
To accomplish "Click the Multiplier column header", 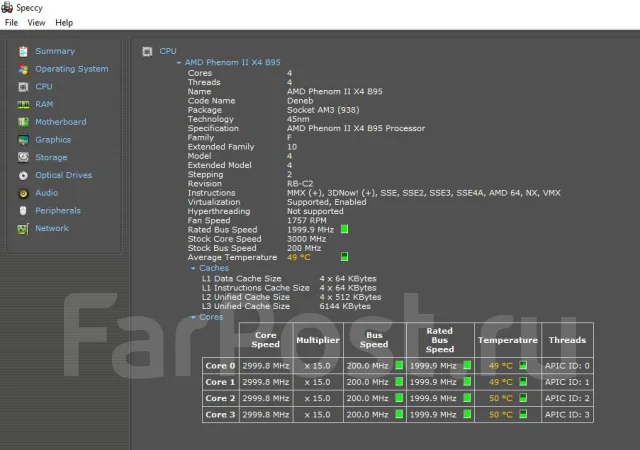I will (318, 340).
